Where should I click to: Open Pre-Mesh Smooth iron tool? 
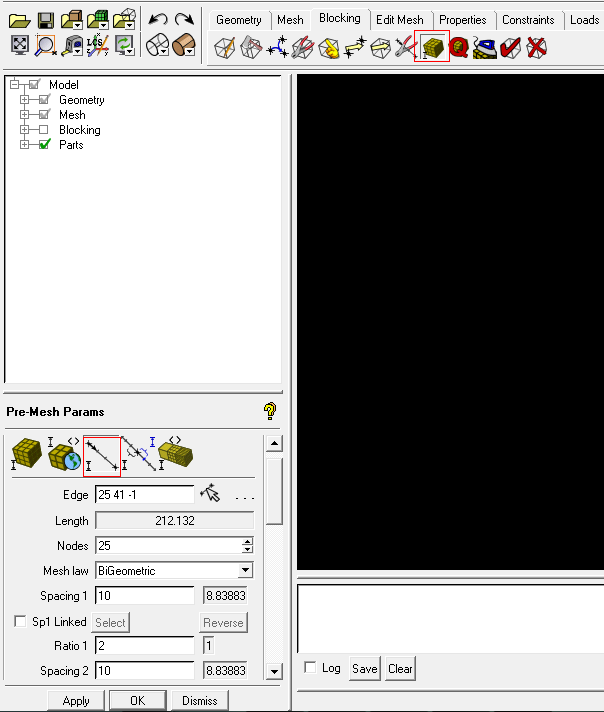[x=485, y=48]
